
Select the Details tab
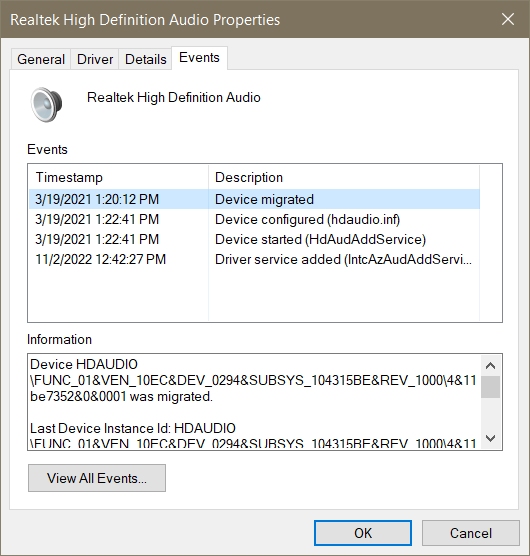pos(145,59)
